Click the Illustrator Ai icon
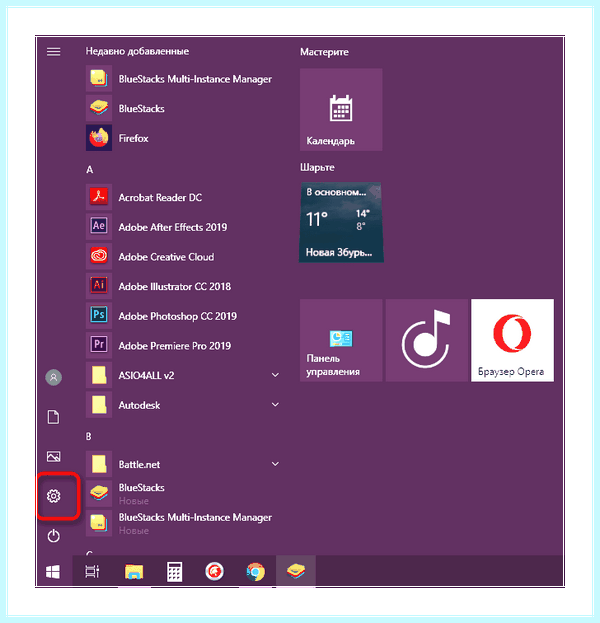 99,286
